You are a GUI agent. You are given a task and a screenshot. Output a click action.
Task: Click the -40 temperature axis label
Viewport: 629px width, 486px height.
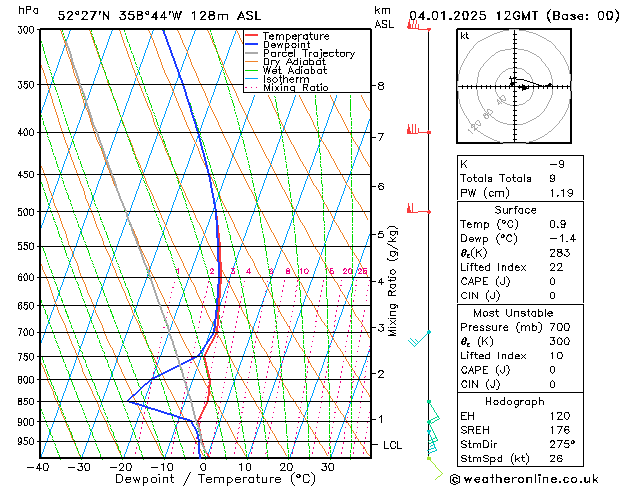click(x=38, y=468)
